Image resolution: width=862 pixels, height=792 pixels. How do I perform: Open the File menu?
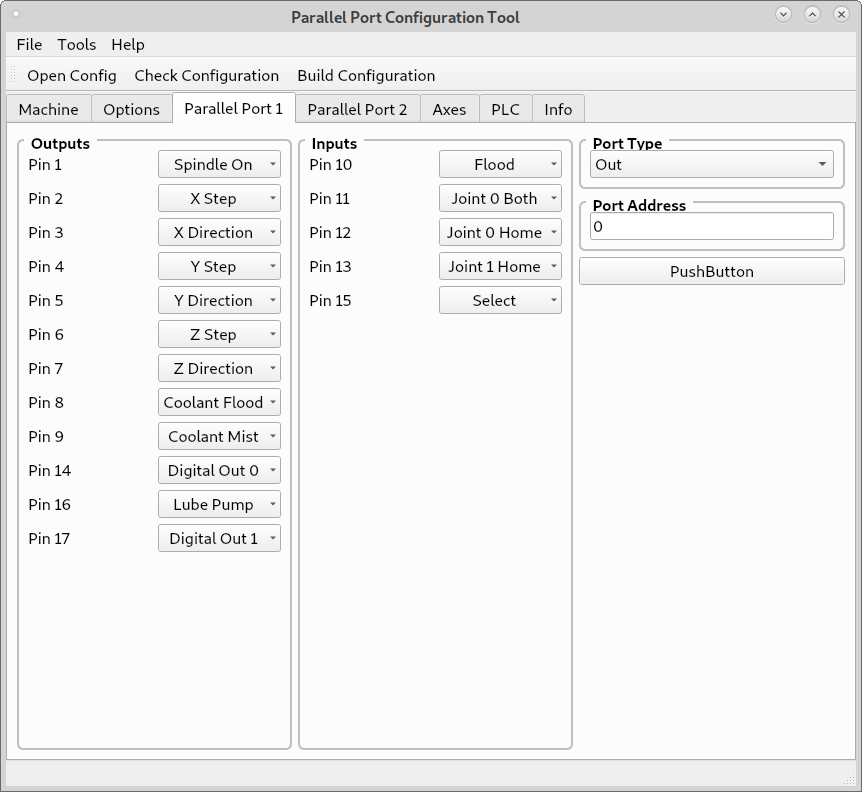click(x=29, y=45)
